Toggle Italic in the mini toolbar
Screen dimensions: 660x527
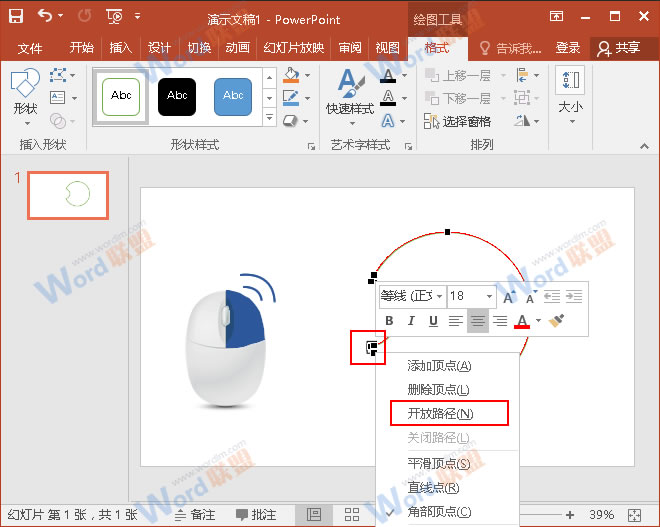click(411, 321)
